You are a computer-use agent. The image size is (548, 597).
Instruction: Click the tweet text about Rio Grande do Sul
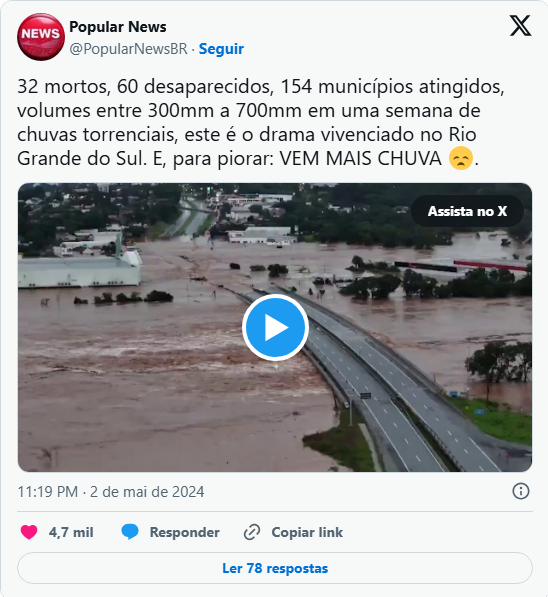[261, 123]
